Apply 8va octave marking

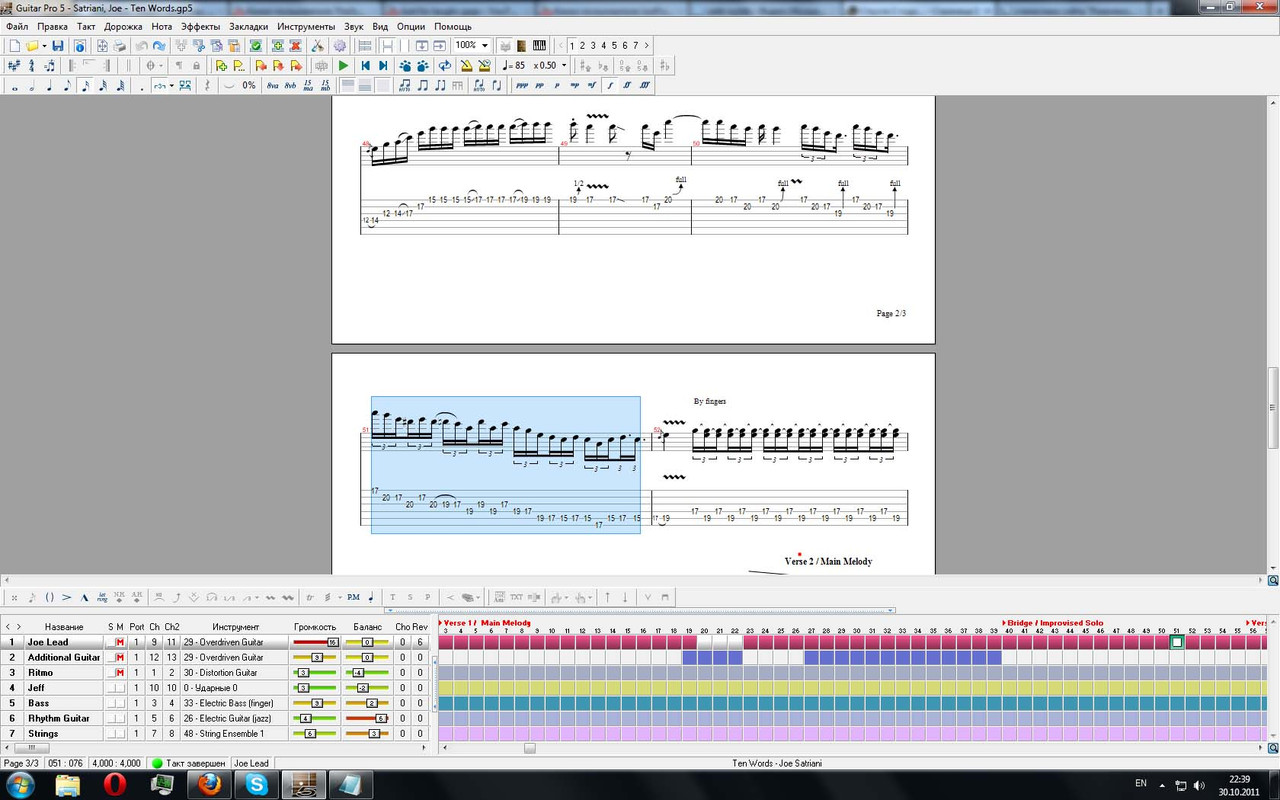tap(272, 86)
